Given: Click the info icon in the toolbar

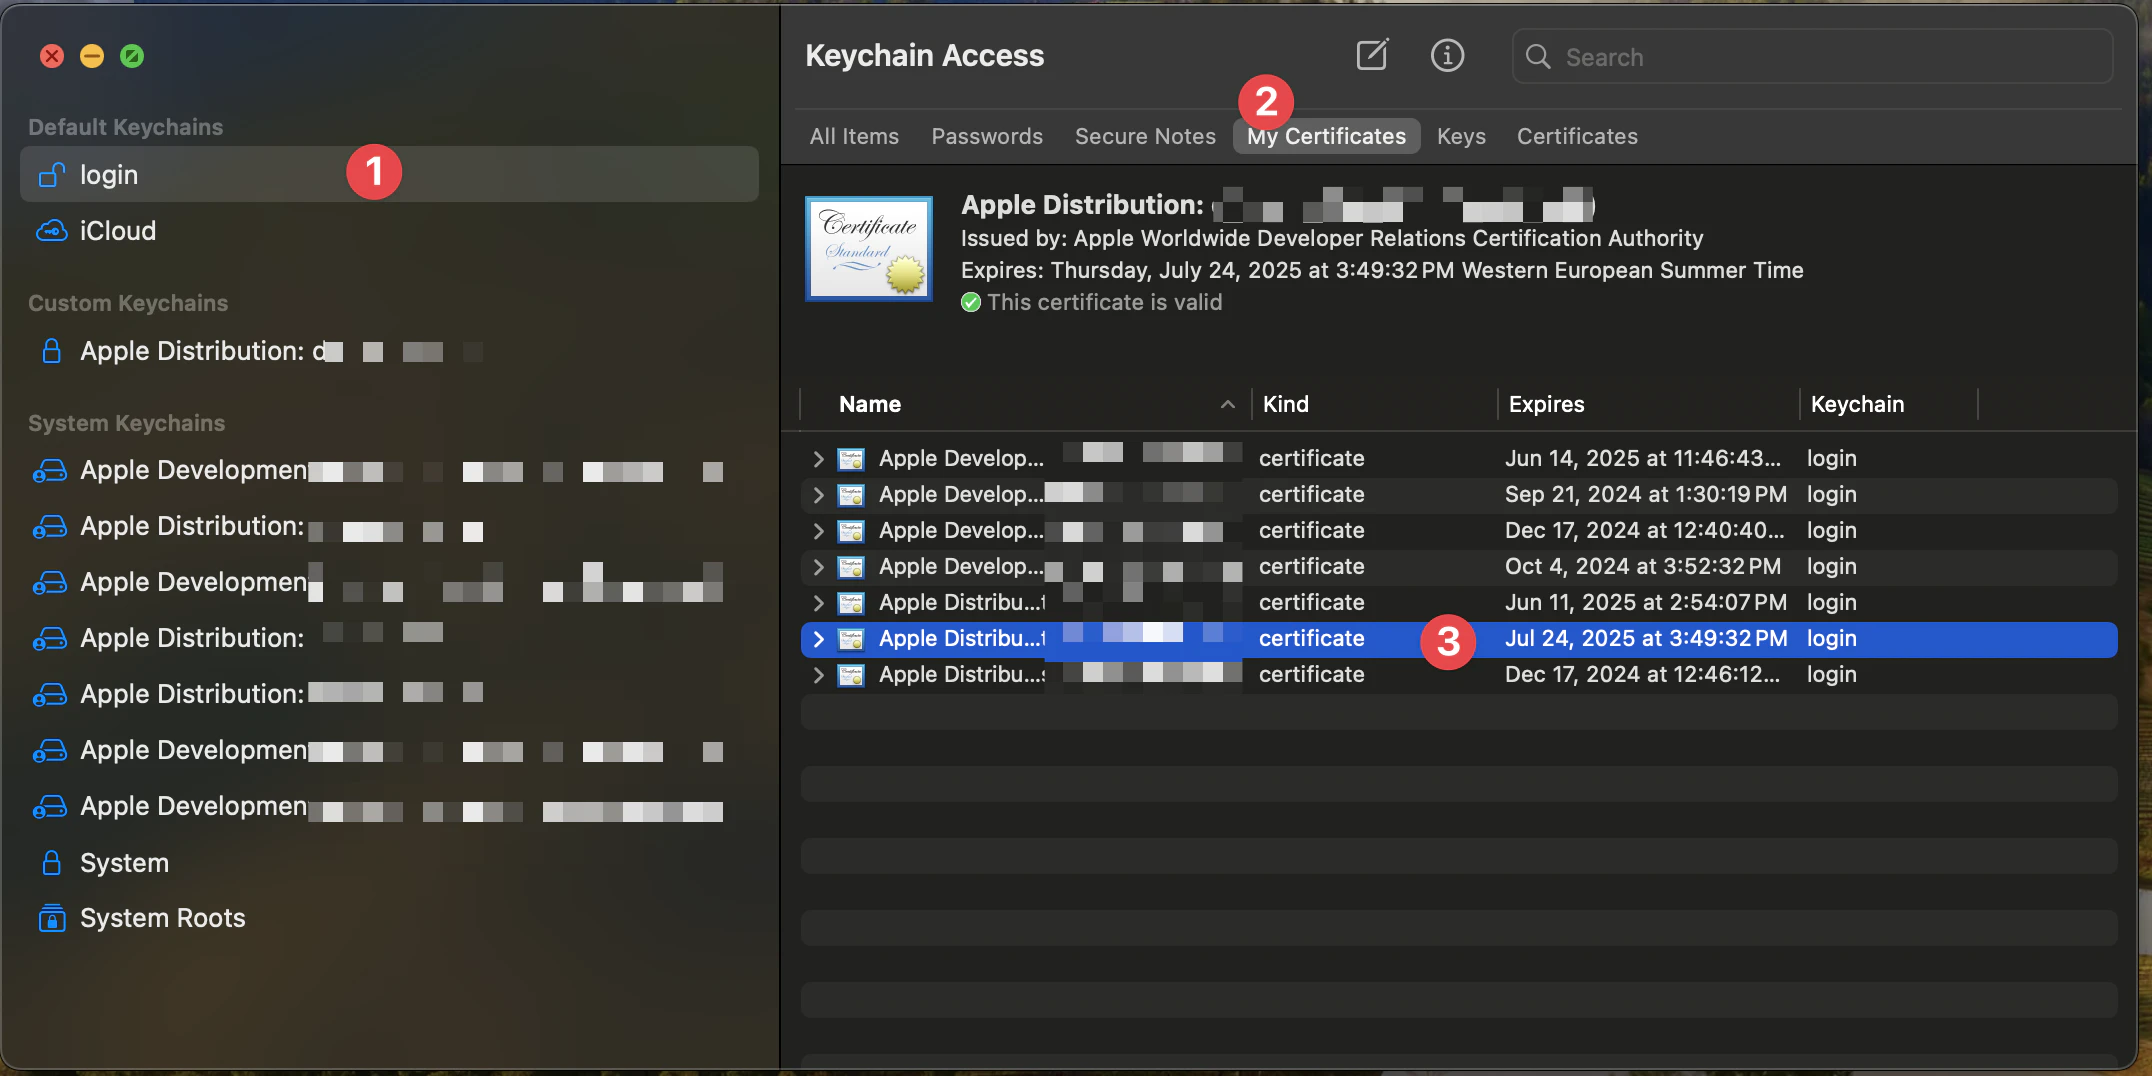Looking at the screenshot, I should 1447,55.
